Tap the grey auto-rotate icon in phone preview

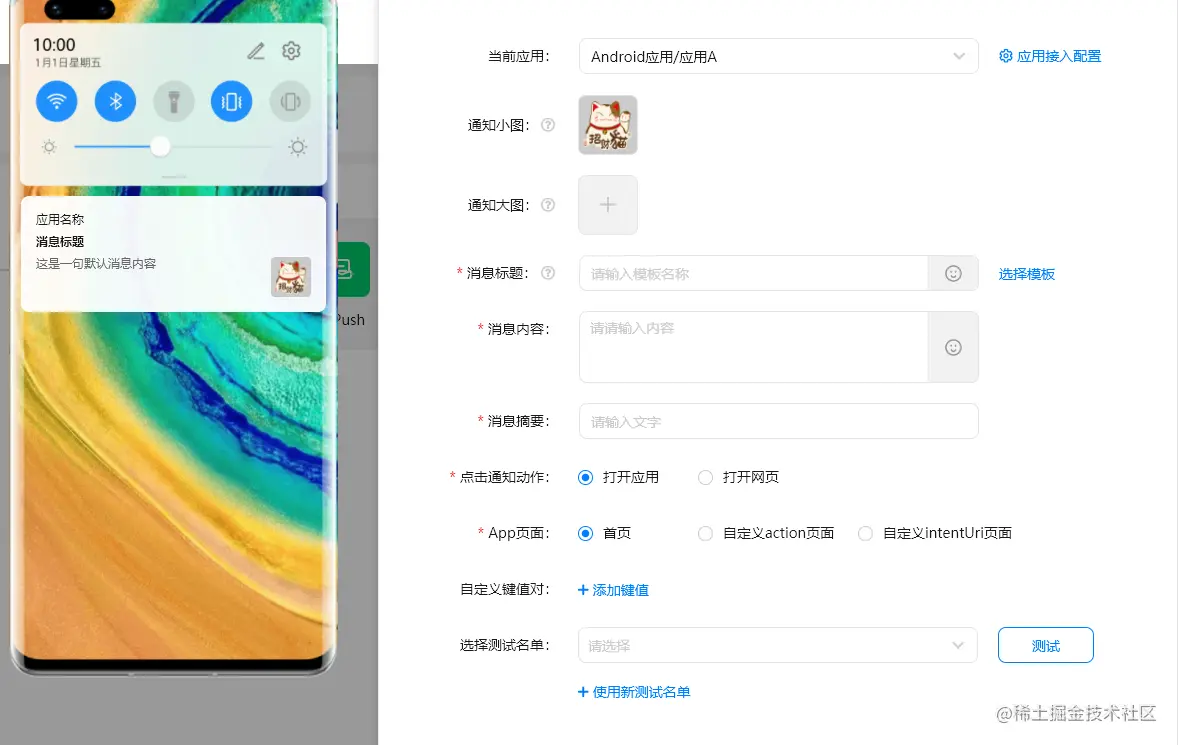coord(290,101)
